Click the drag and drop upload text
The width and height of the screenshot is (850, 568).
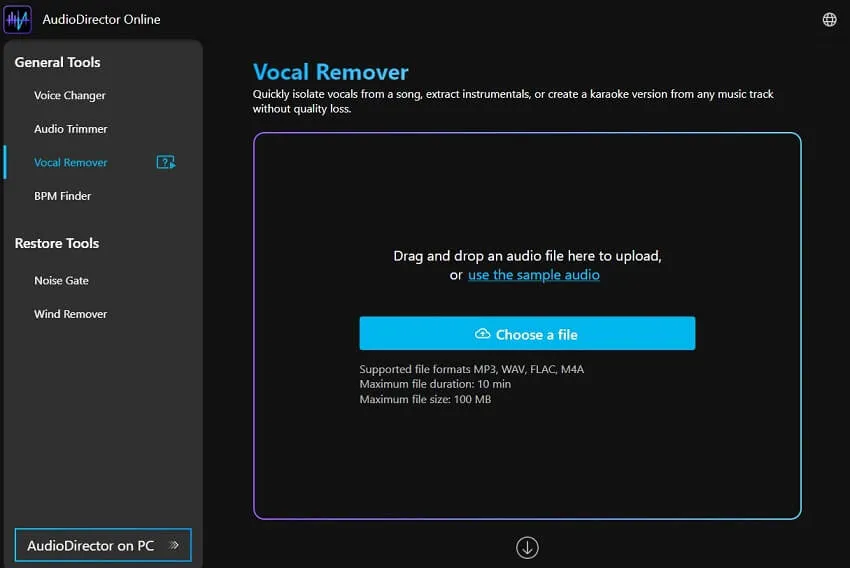point(527,256)
